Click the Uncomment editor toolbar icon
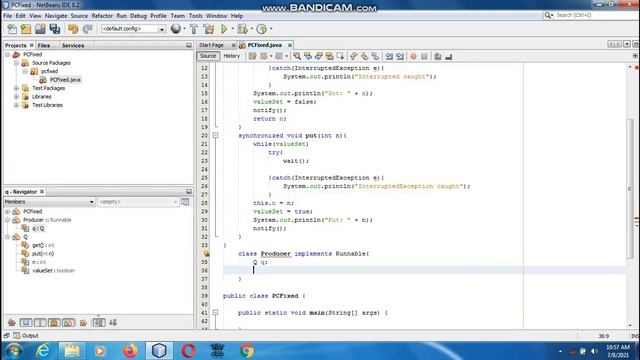 coord(449,56)
